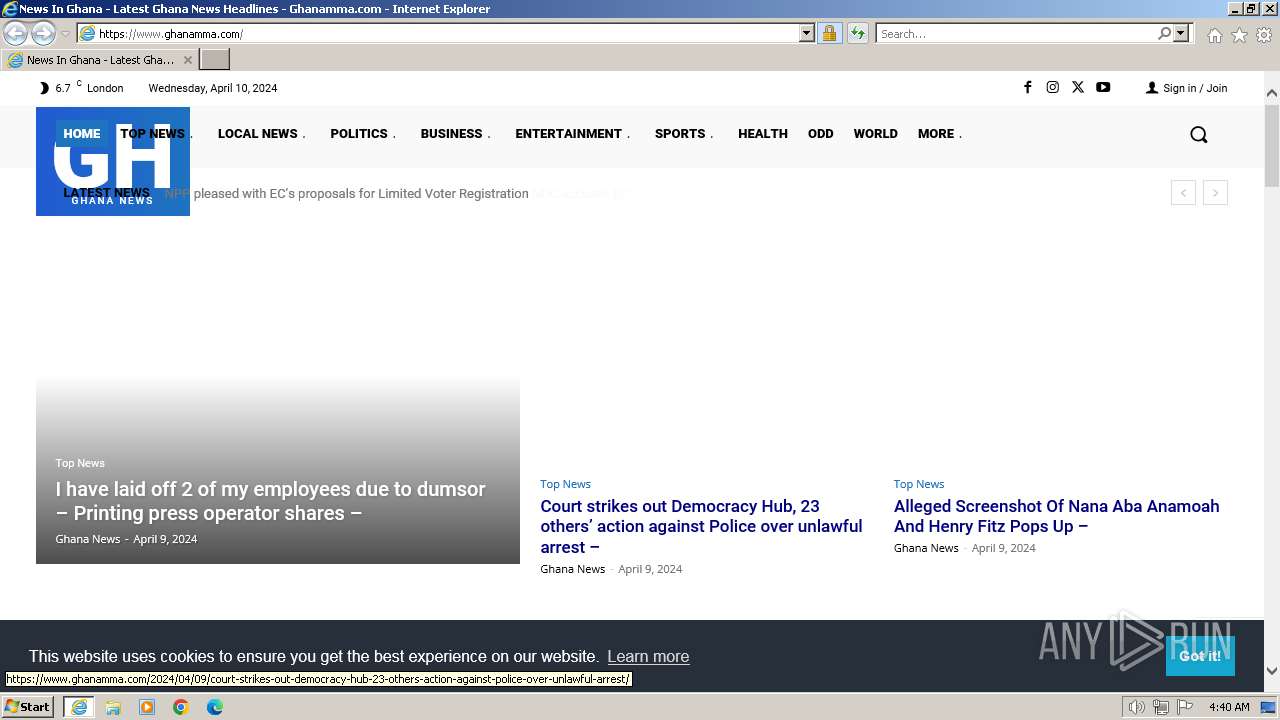
Task: Open the Nana Aba Anamoah screenshot article
Action: tap(1056, 516)
